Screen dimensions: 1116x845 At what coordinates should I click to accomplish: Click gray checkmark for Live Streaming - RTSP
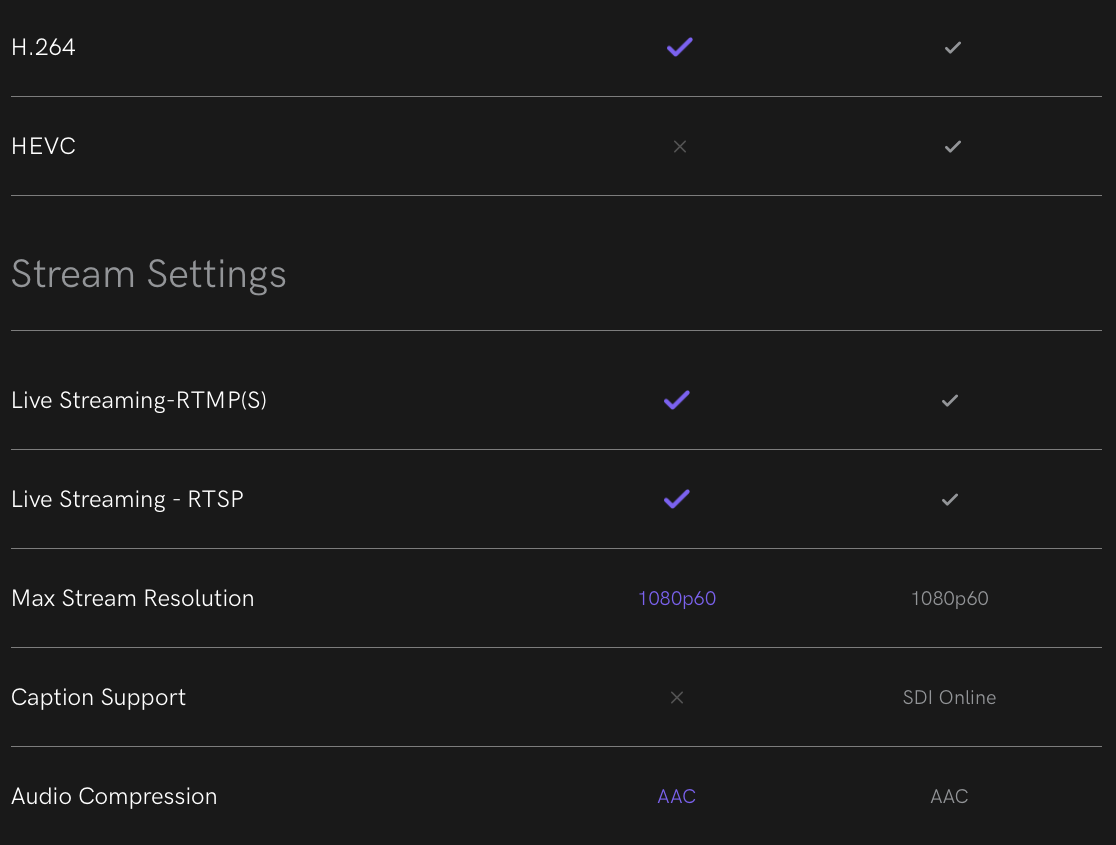949,500
